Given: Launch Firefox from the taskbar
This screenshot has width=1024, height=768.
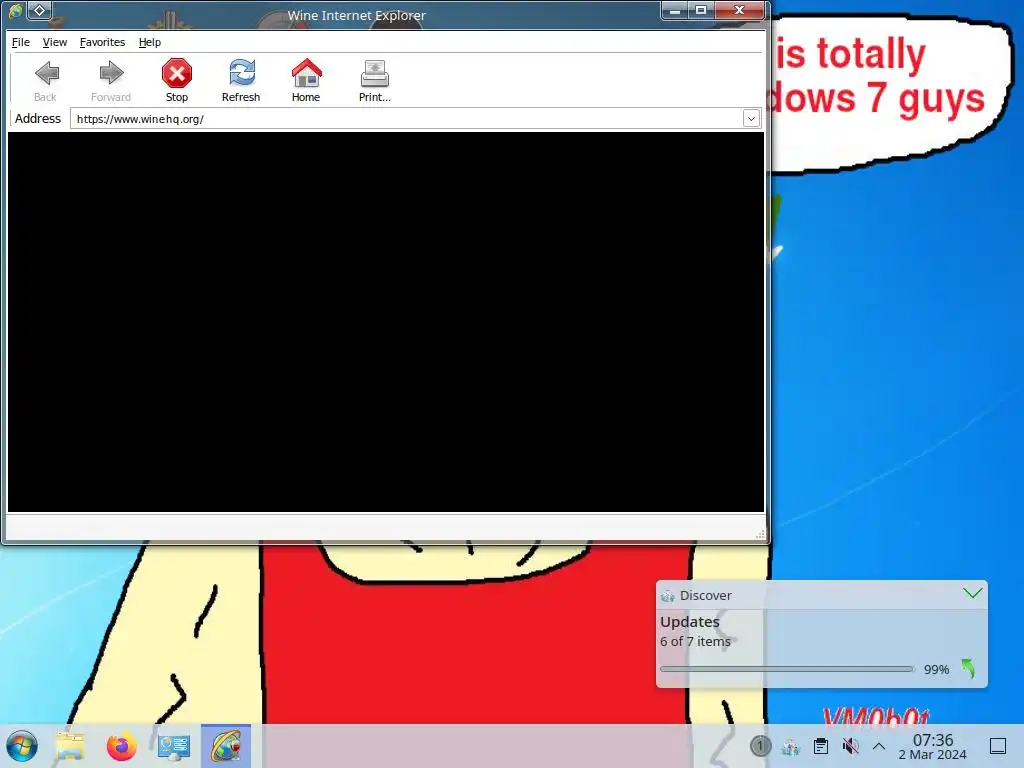Looking at the screenshot, I should pos(121,746).
